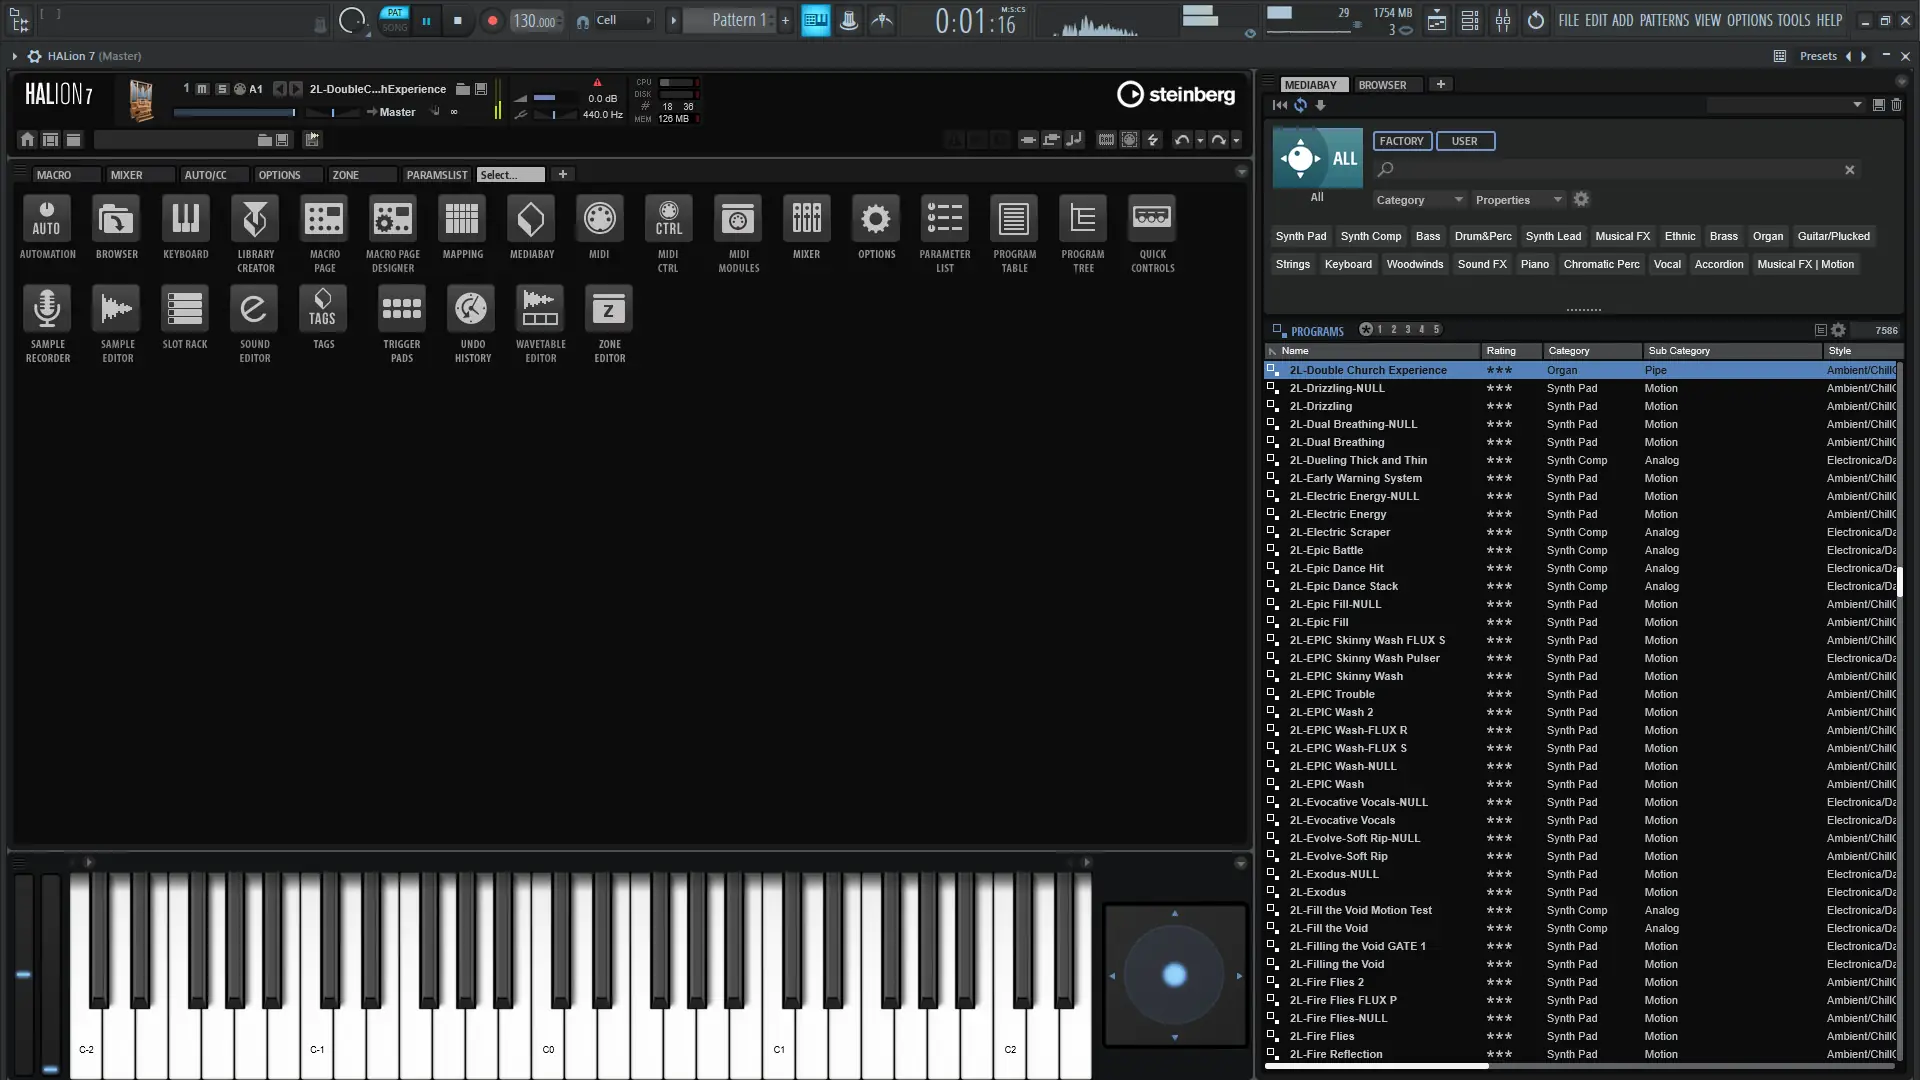Open the Macro Page Designer icon
The image size is (1920, 1080).
pyautogui.click(x=393, y=219)
